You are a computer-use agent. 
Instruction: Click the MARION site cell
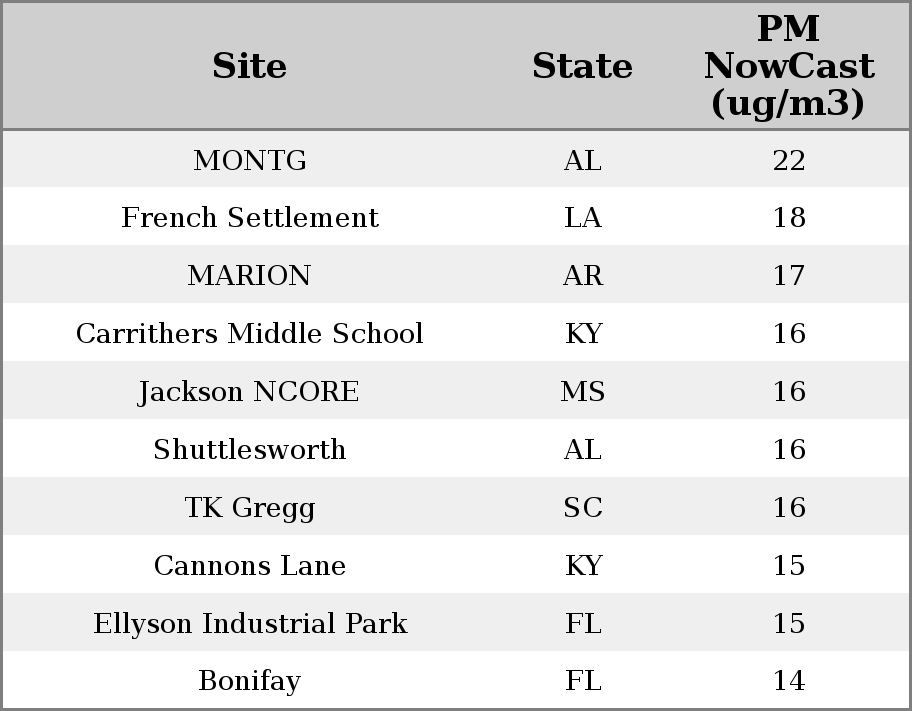pyautogui.click(x=250, y=276)
